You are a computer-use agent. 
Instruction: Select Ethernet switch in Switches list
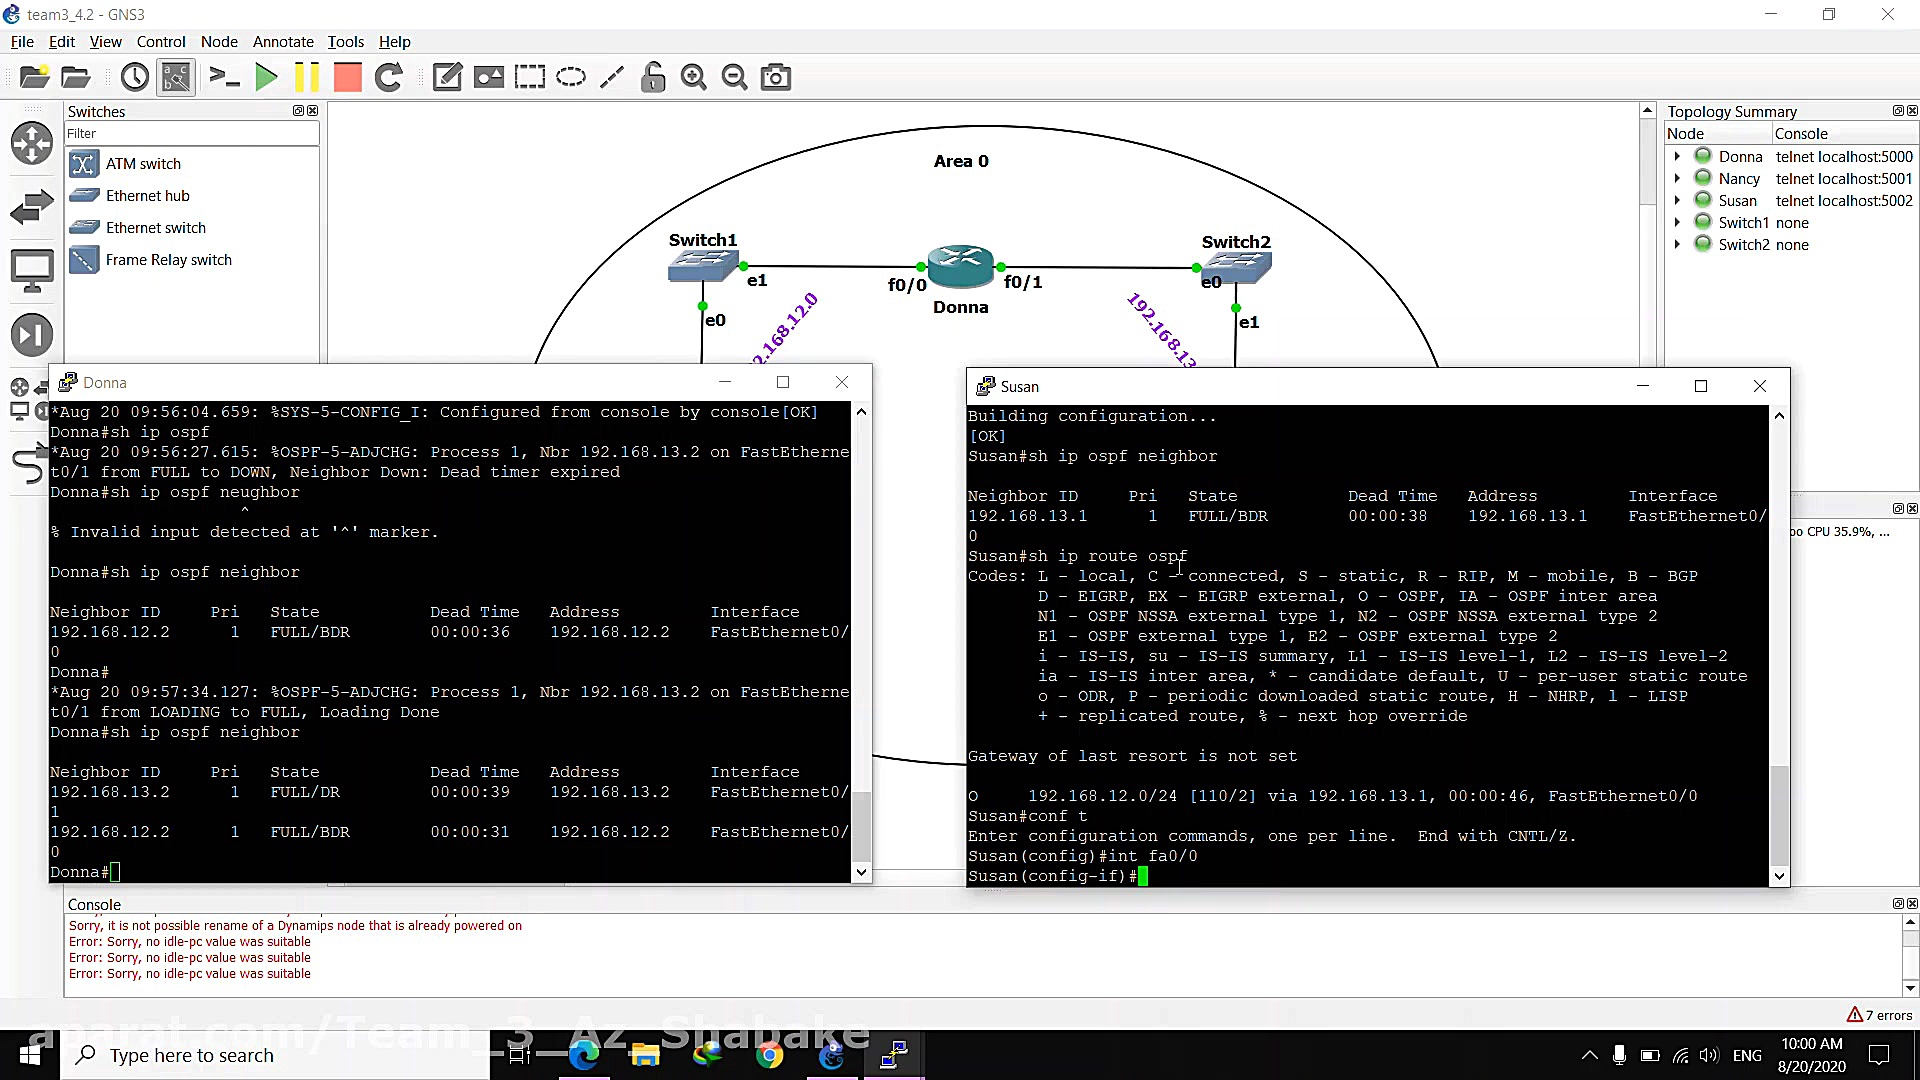[155, 228]
